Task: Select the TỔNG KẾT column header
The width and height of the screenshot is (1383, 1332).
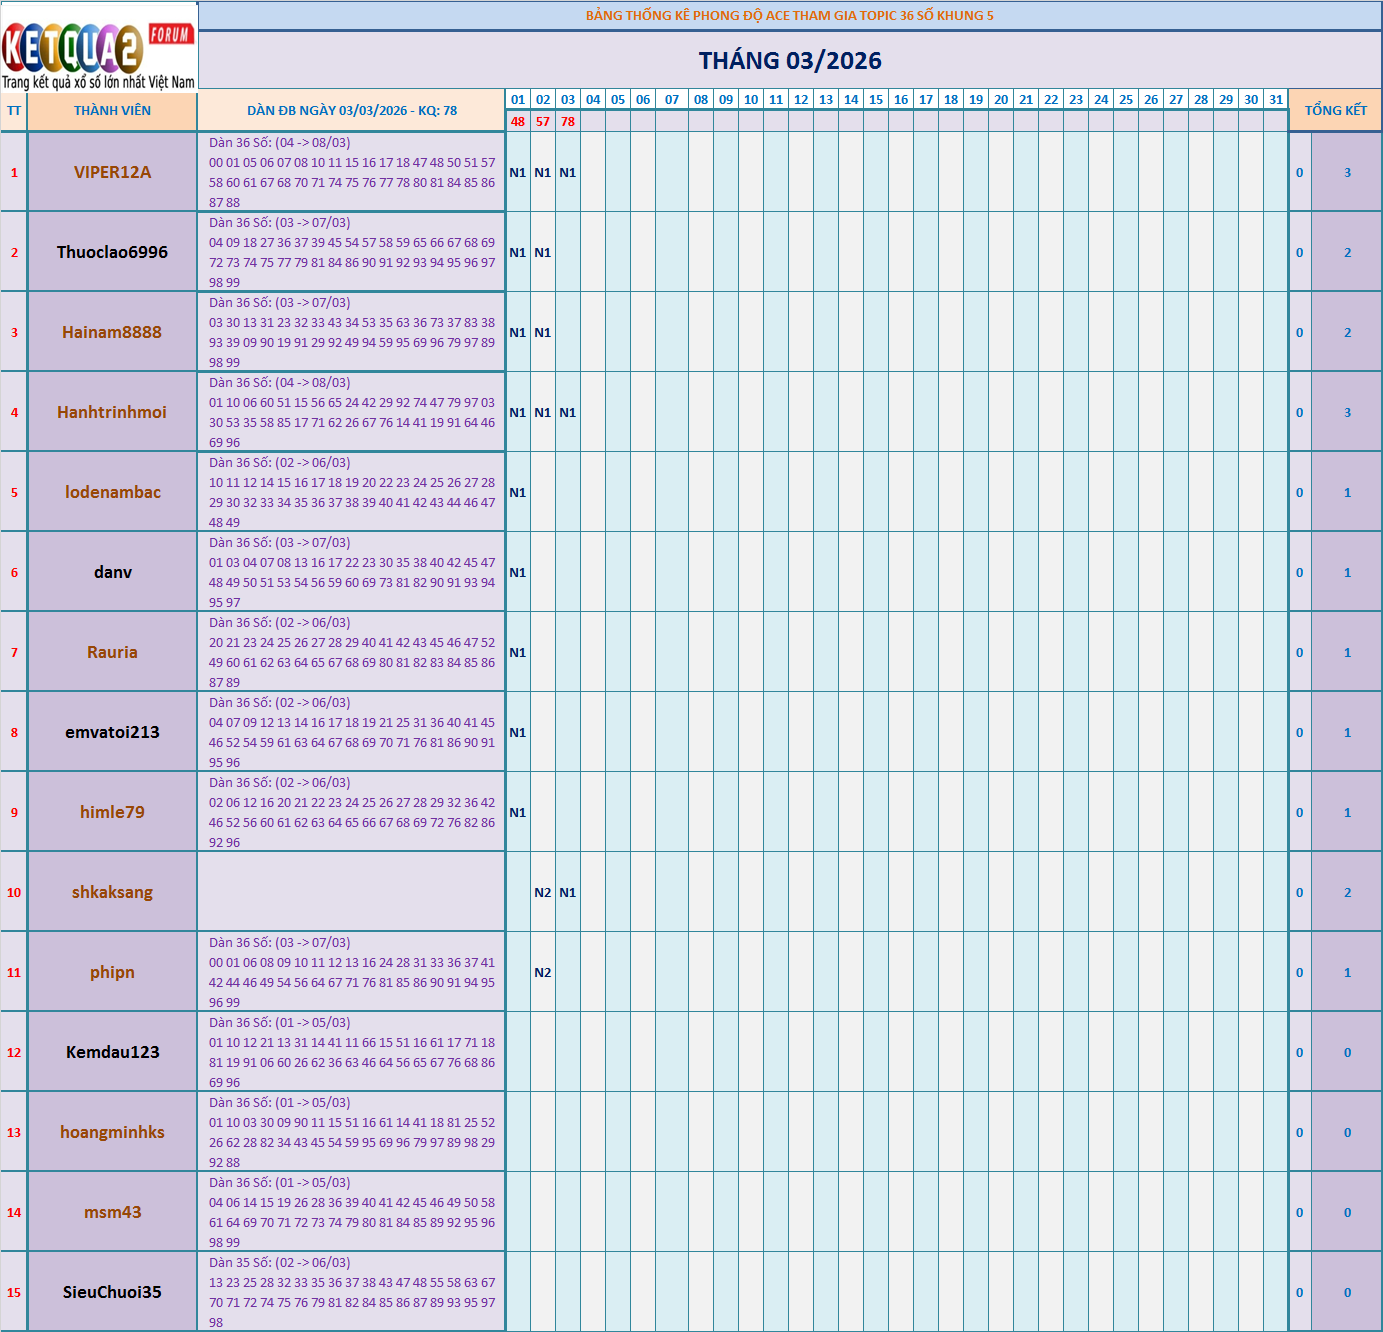Action: [1337, 110]
